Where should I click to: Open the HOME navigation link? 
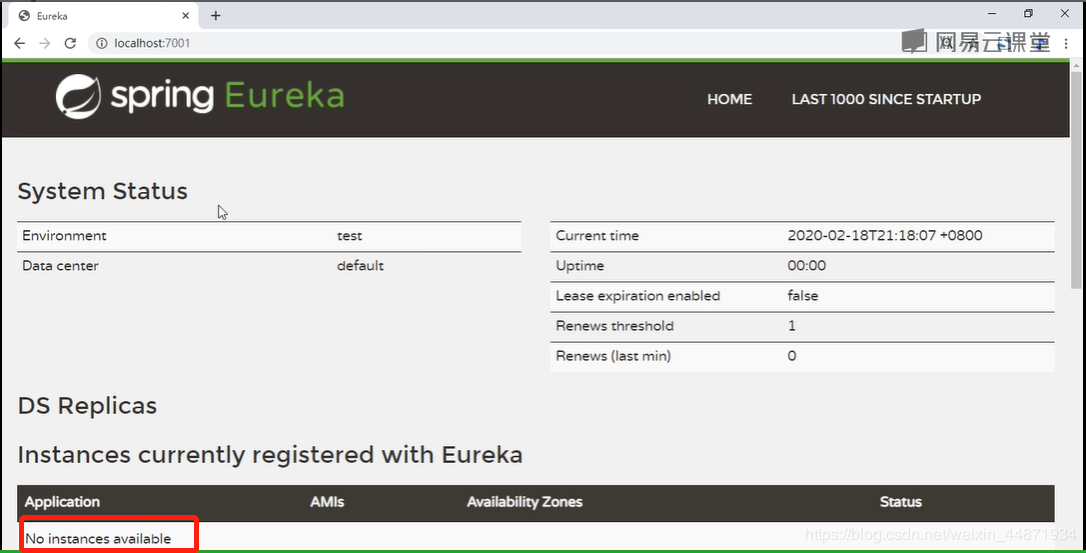click(729, 99)
